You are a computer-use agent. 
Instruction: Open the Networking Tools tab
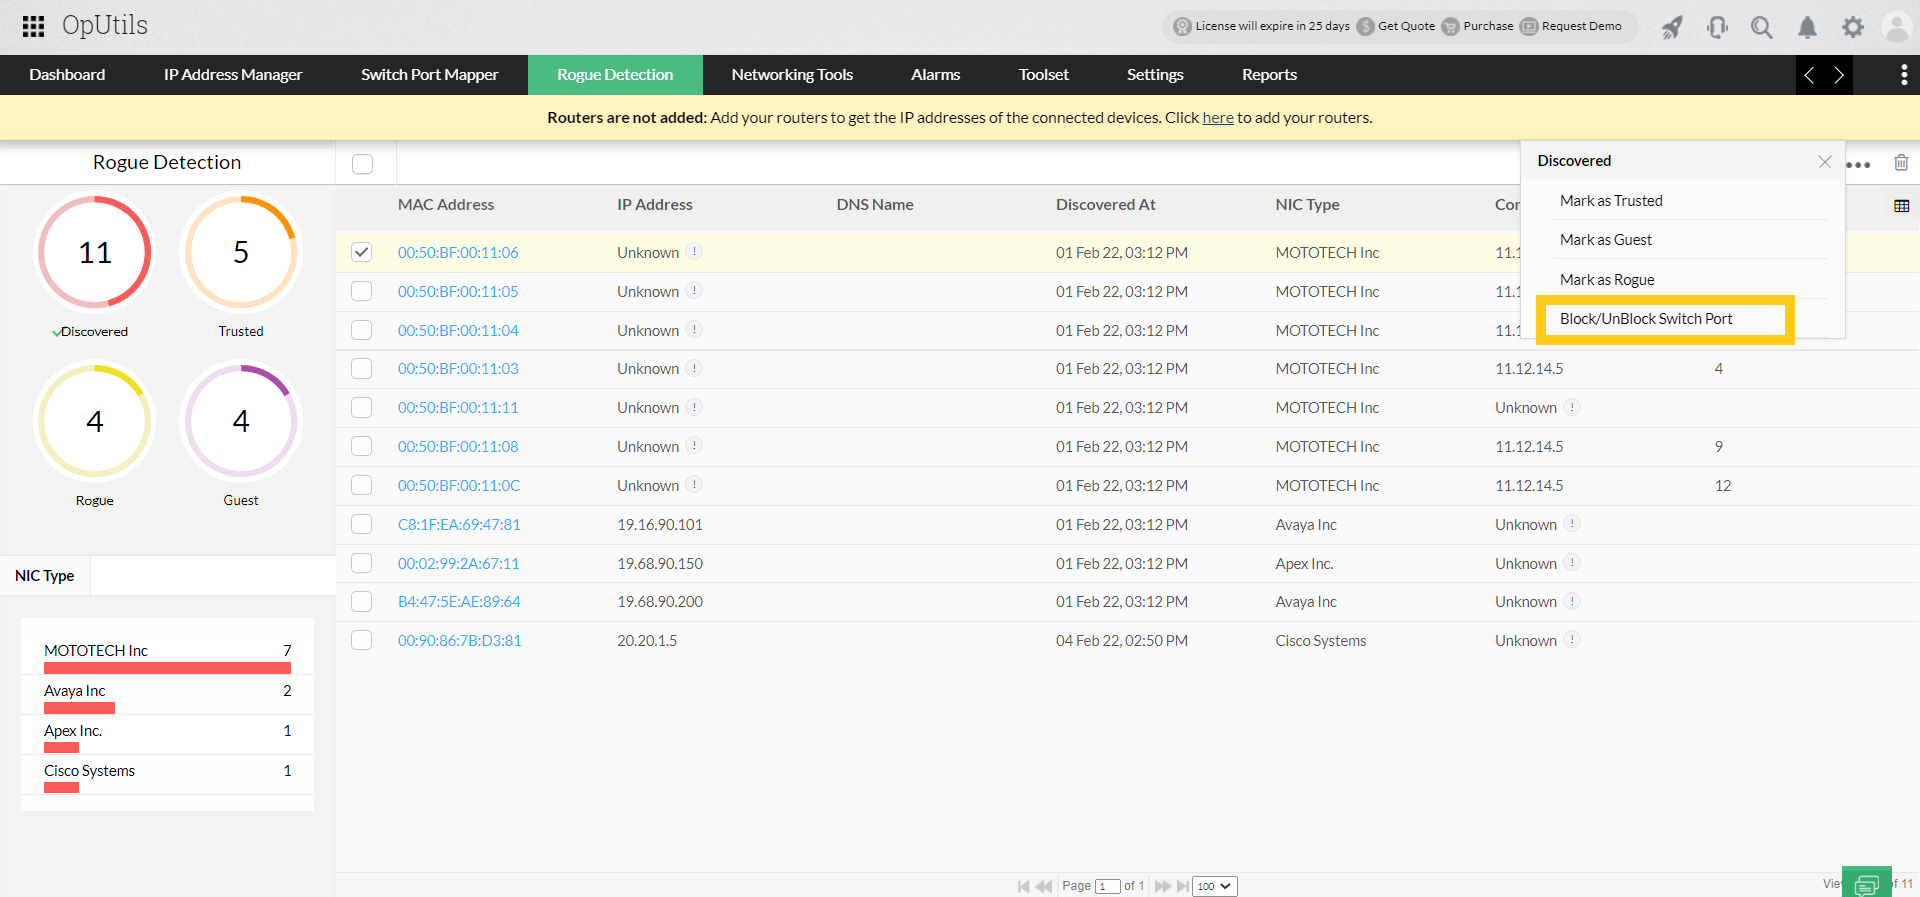coord(792,75)
